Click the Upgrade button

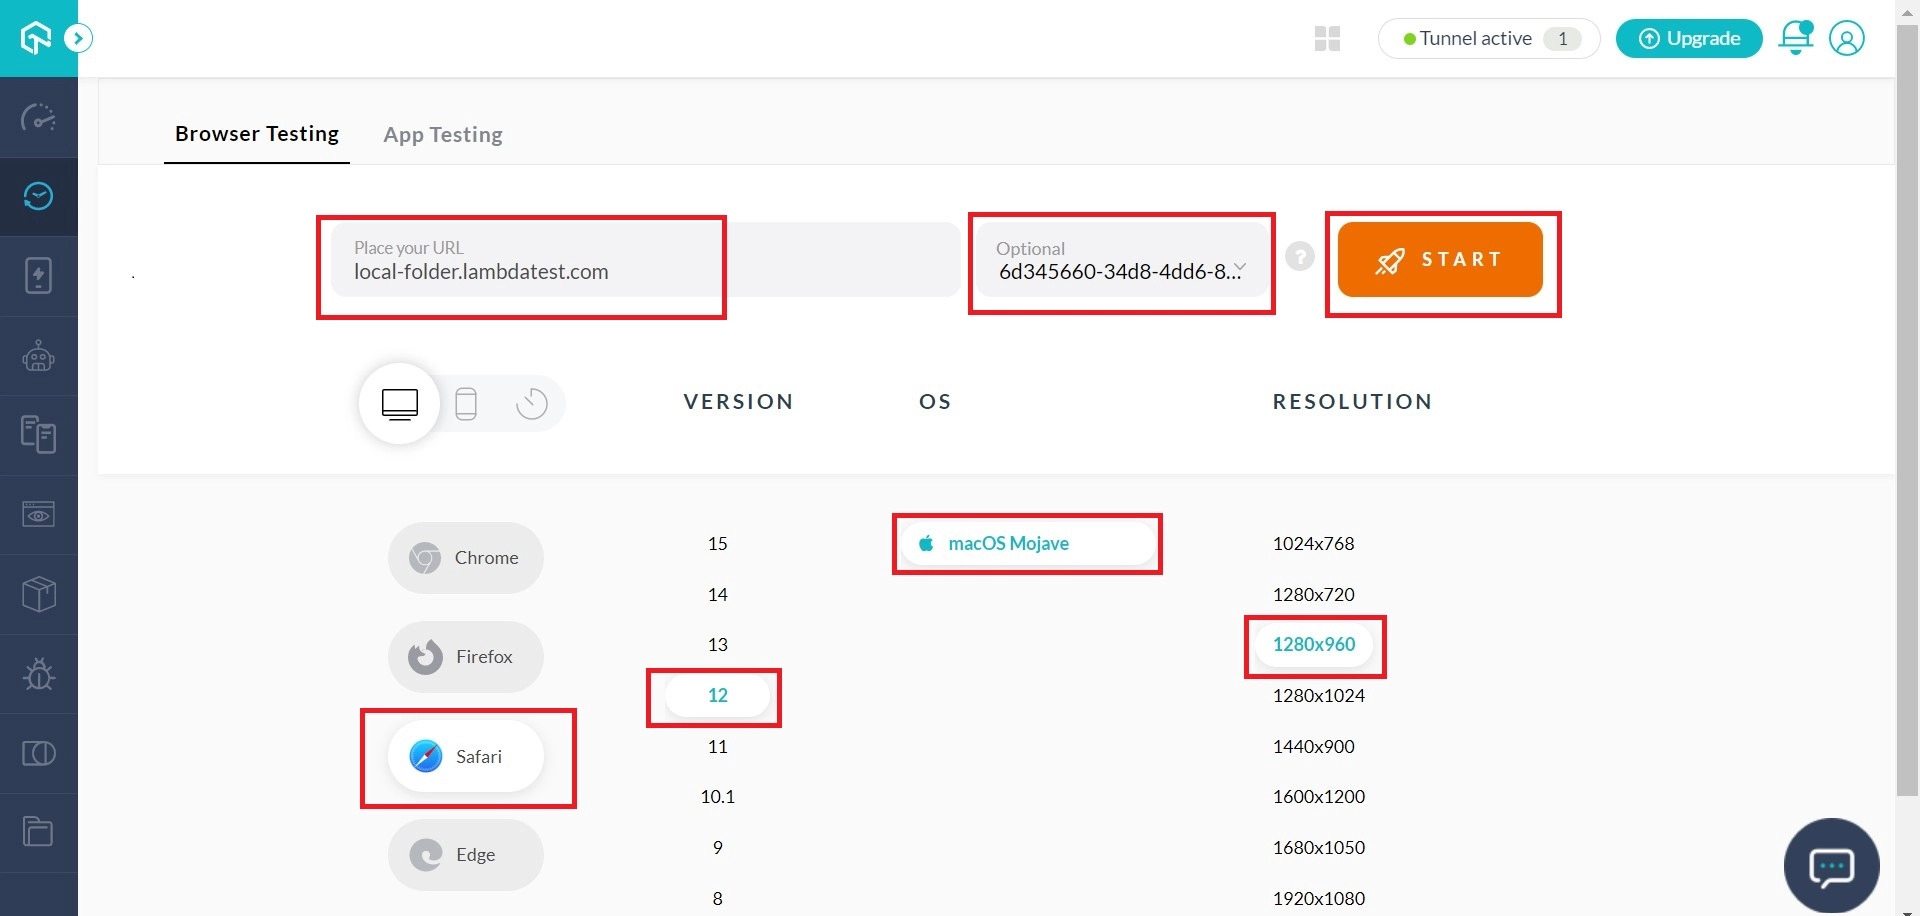(1689, 38)
